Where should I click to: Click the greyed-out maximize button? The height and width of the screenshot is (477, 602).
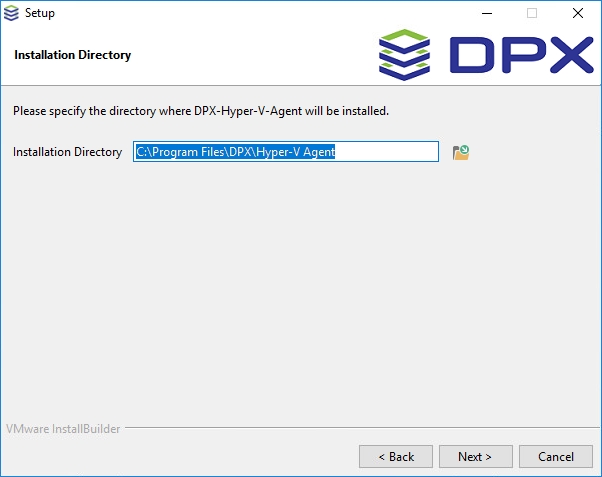tap(532, 13)
